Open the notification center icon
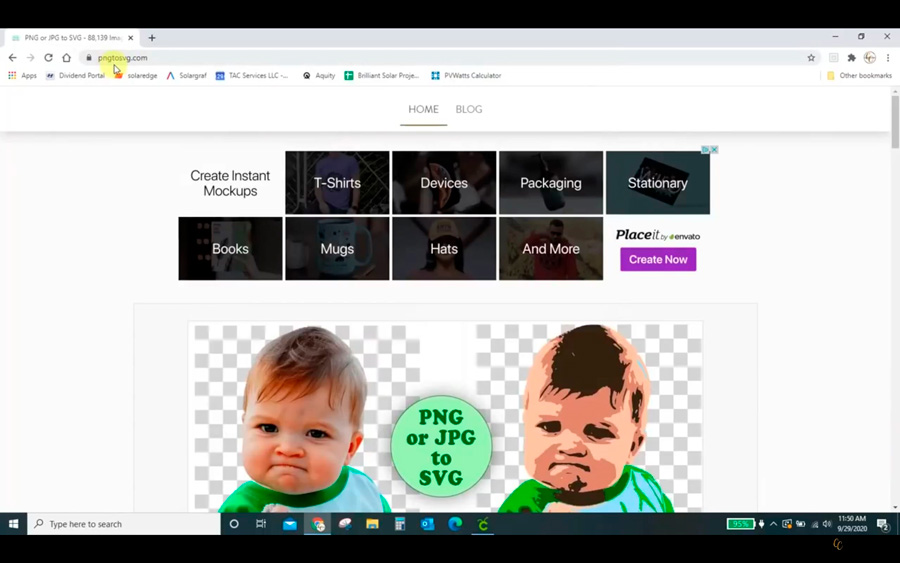The height and width of the screenshot is (563, 900). (883, 524)
